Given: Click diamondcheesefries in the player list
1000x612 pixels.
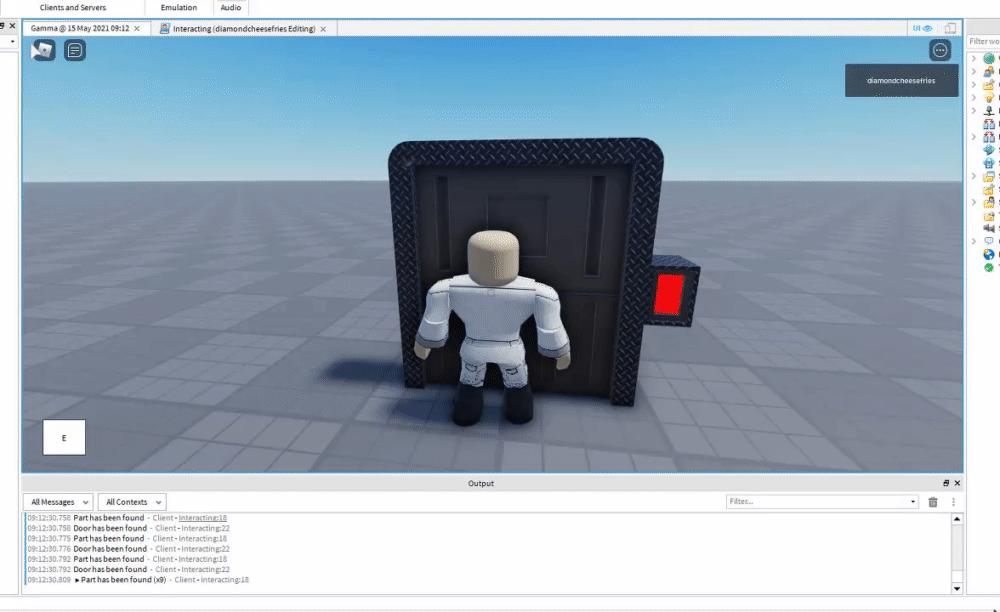Looking at the screenshot, I should coord(901,80).
